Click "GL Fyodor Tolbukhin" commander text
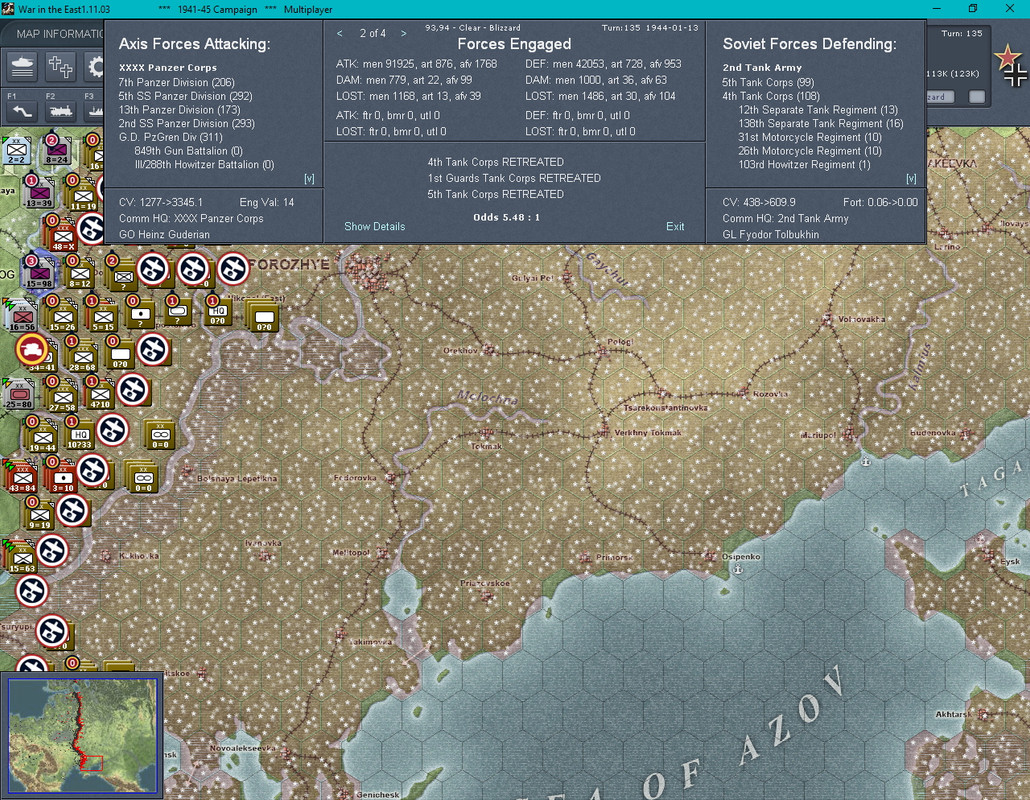This screenshot has height=800, width=1030. 771,234
